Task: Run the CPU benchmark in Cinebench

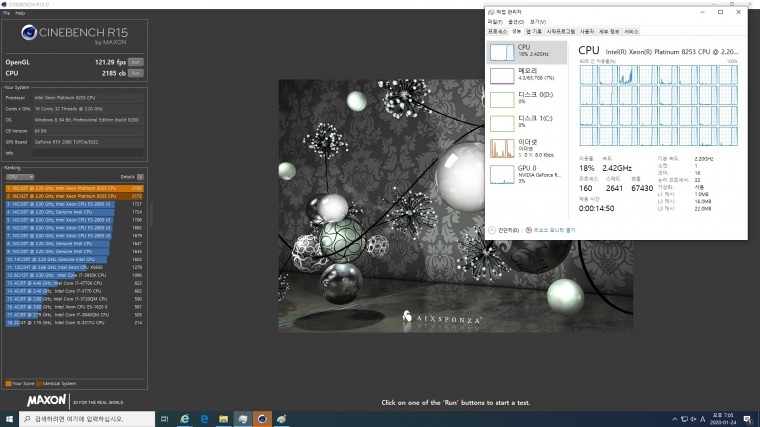Action: [x=136, y=73]
